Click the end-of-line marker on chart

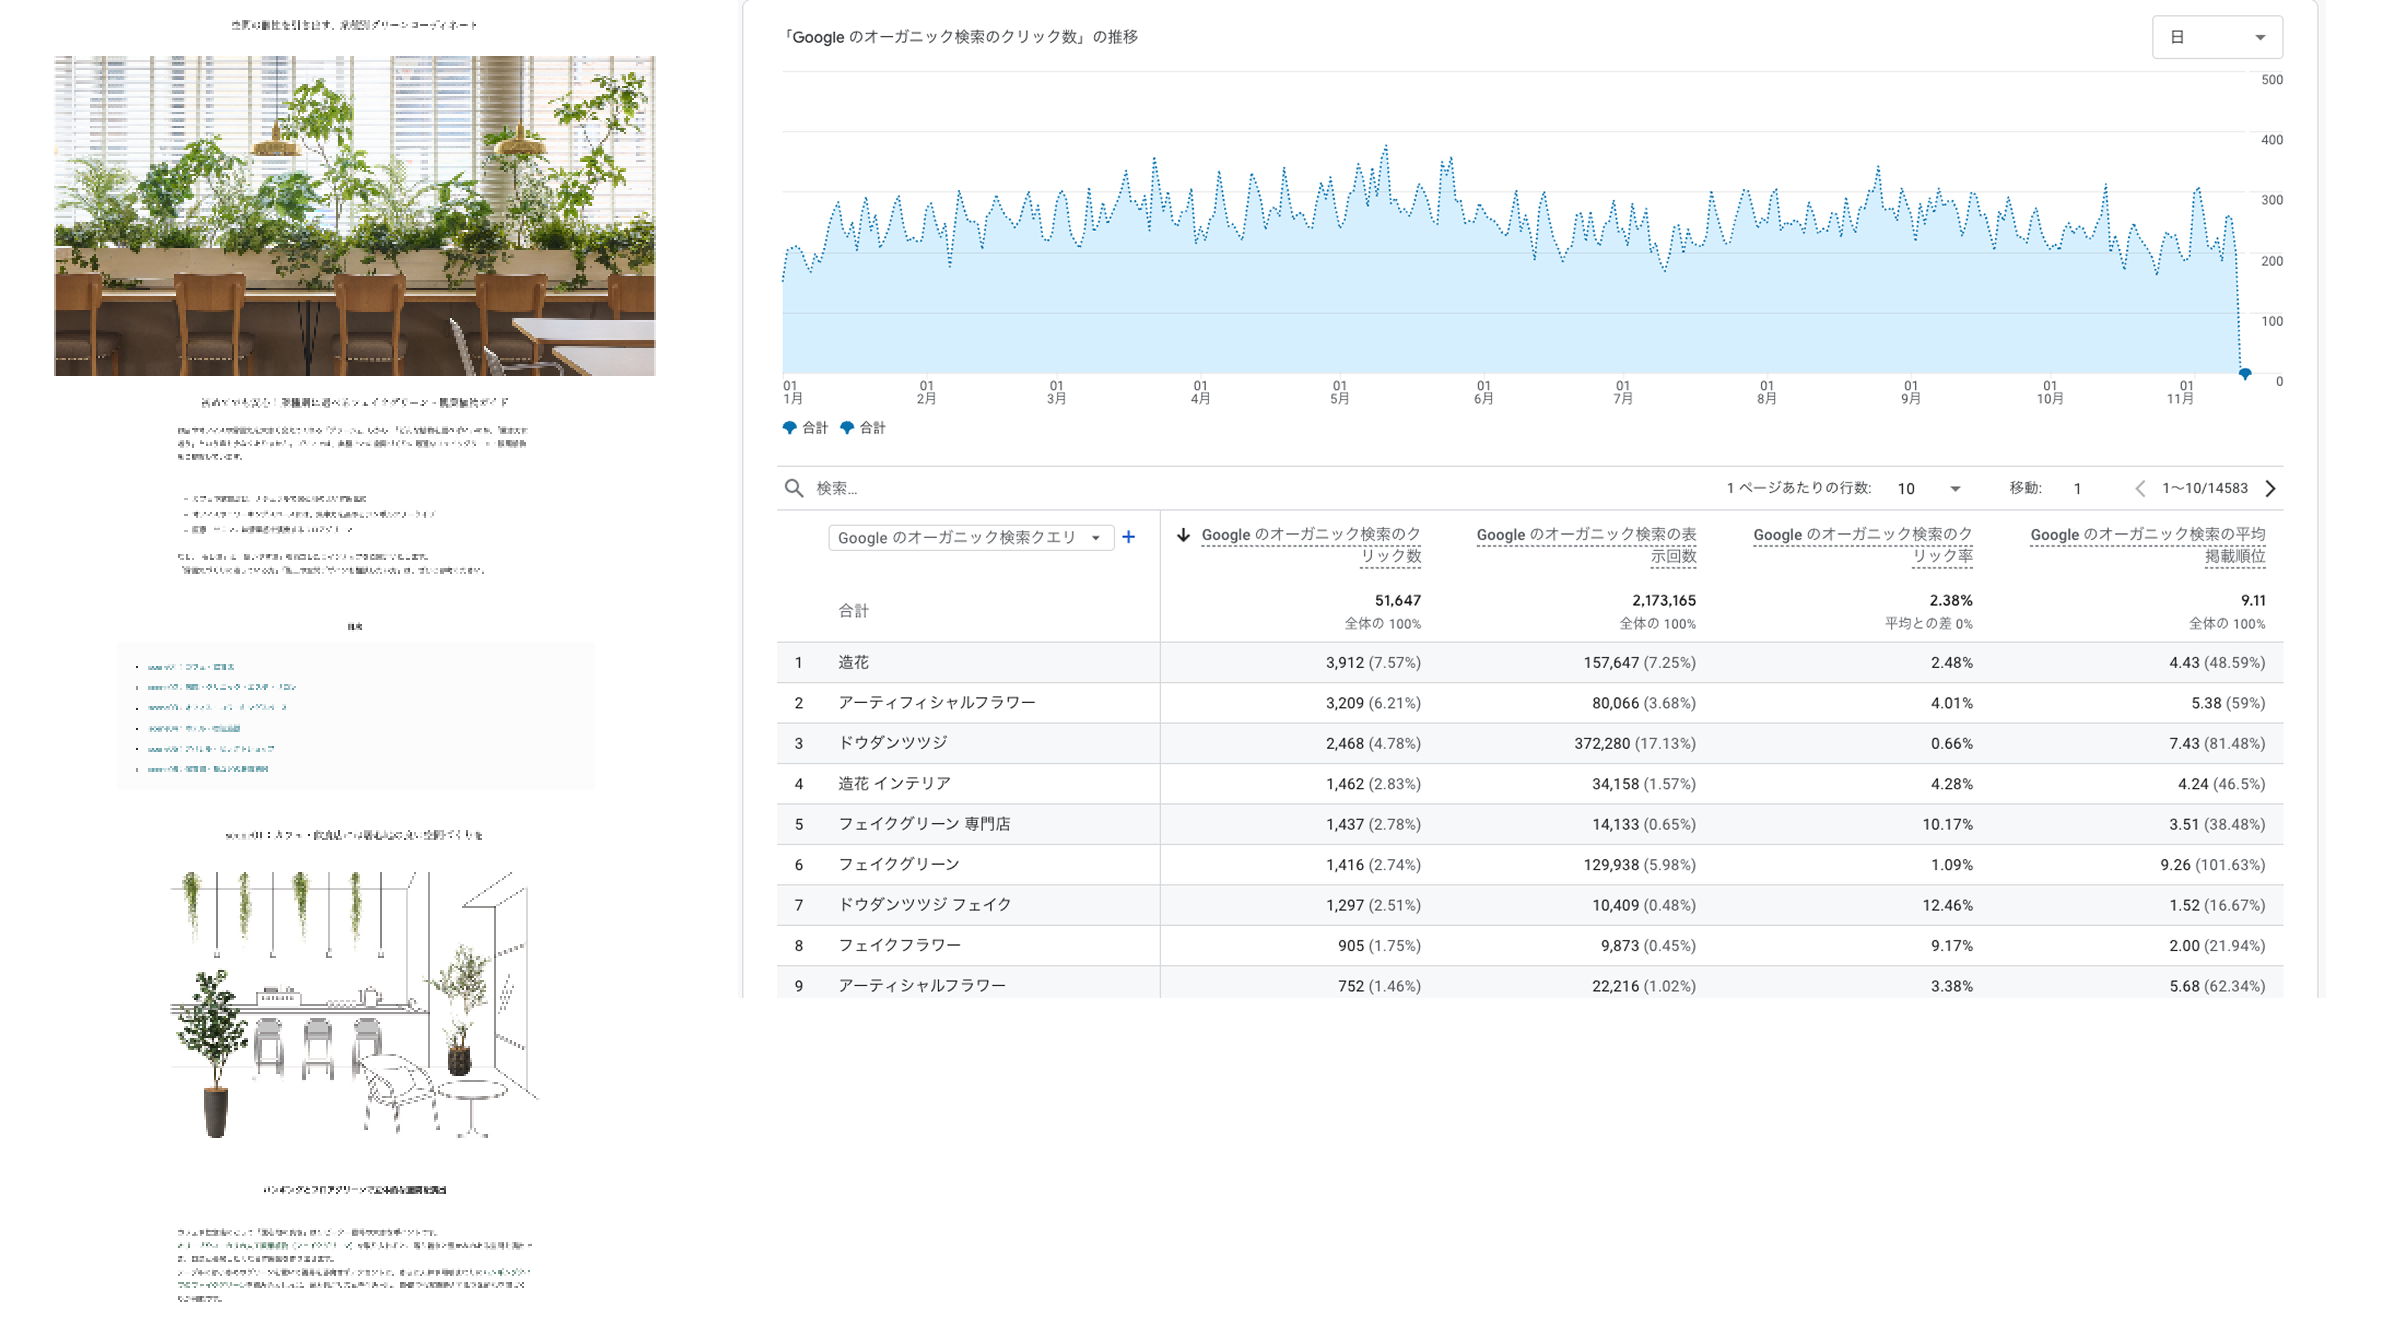coord(2245,374)
